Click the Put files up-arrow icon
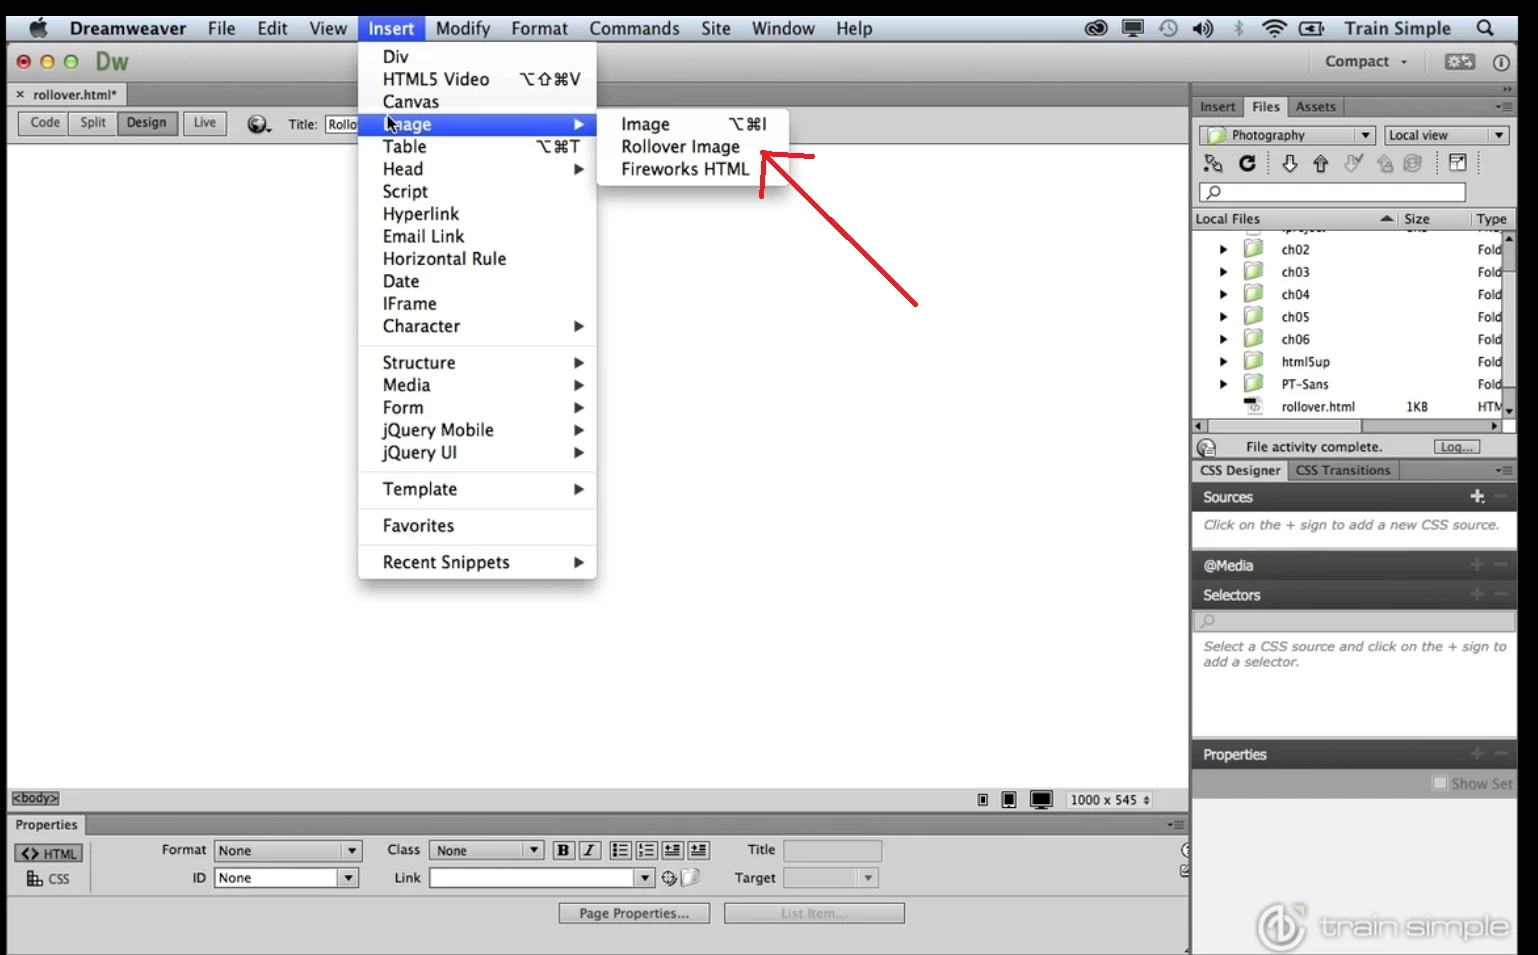This screenshot has width=1538, height=955. click(1321, 163)
